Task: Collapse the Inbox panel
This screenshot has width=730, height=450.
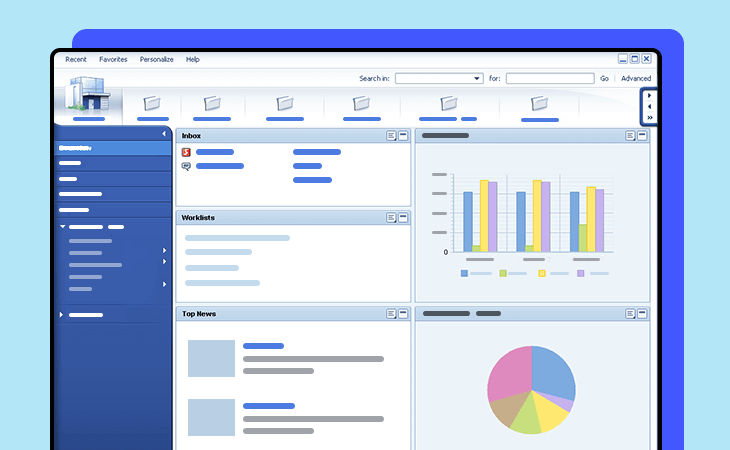Action: click(x=403, y=135)
